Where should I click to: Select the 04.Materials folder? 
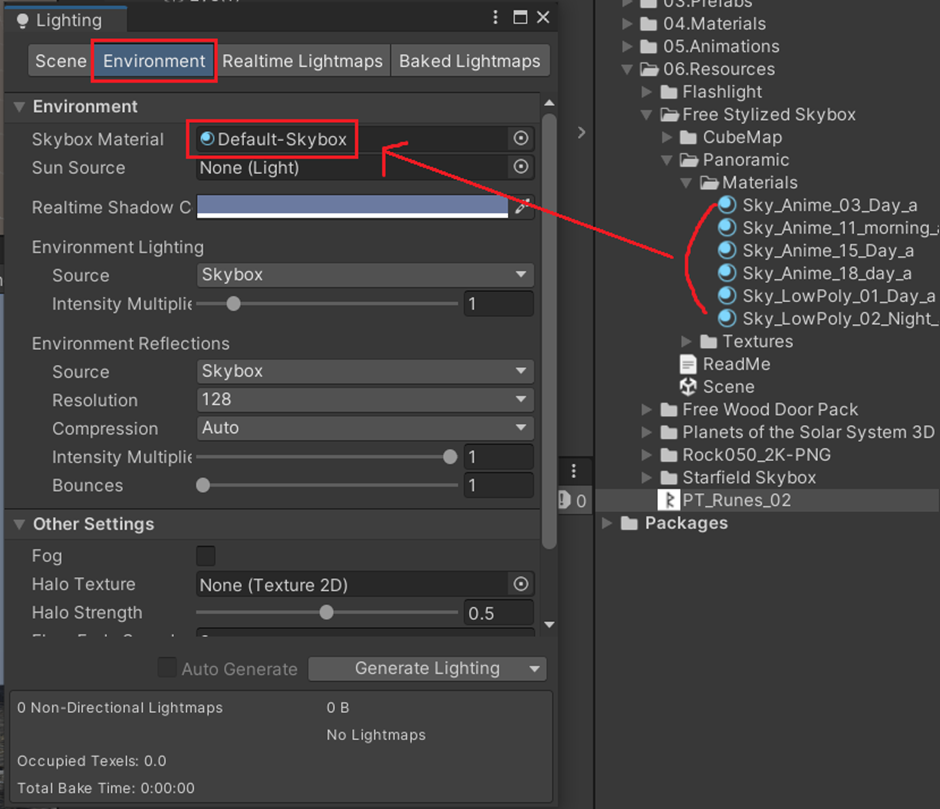pos(703,24)
